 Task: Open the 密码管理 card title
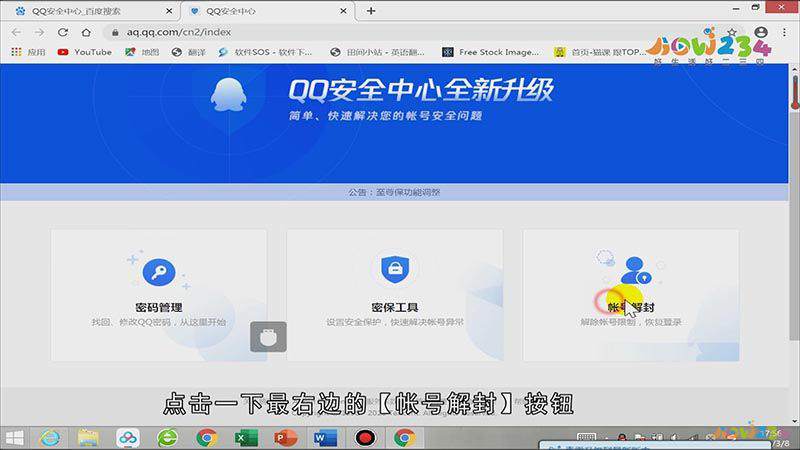point(159,307)
